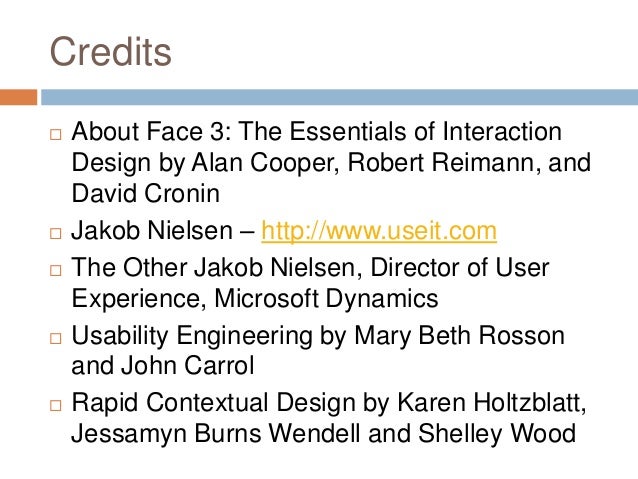Select the blue horizontal divider bar
The width and height of the screenshot is (638, 479).
click(339, 97)
